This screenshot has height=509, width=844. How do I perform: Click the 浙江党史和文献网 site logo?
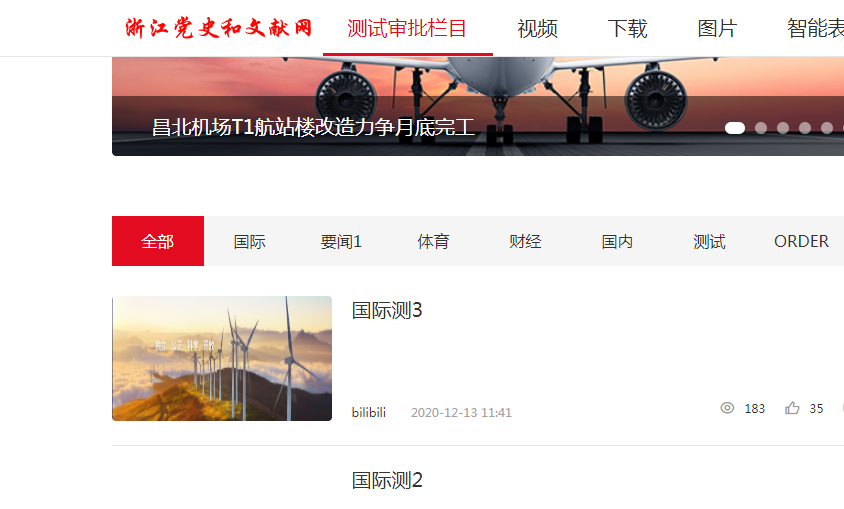pyautogui.click(x=219, y=28)
